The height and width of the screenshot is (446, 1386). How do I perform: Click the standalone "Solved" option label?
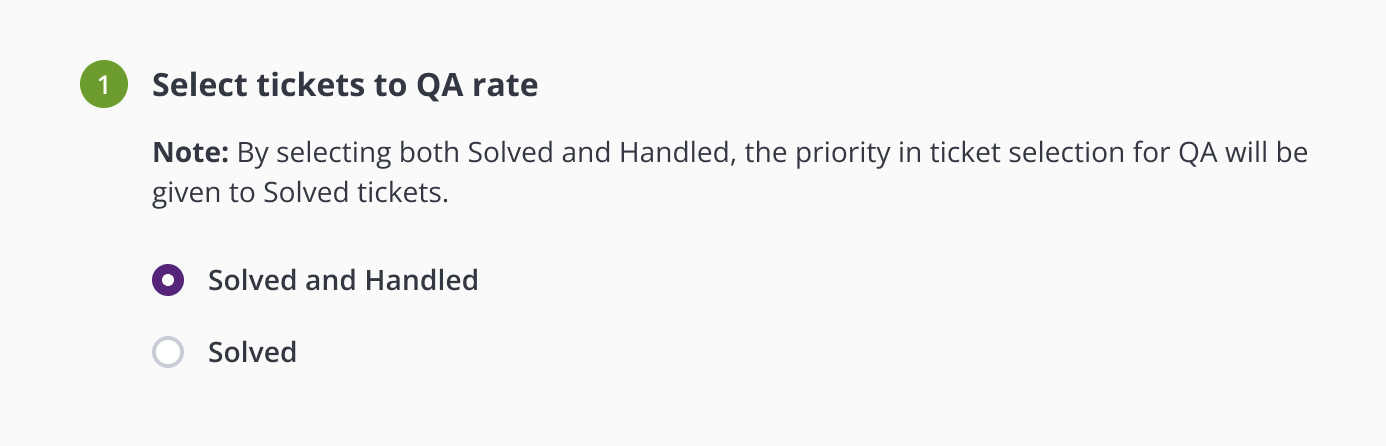coord(252,352)
